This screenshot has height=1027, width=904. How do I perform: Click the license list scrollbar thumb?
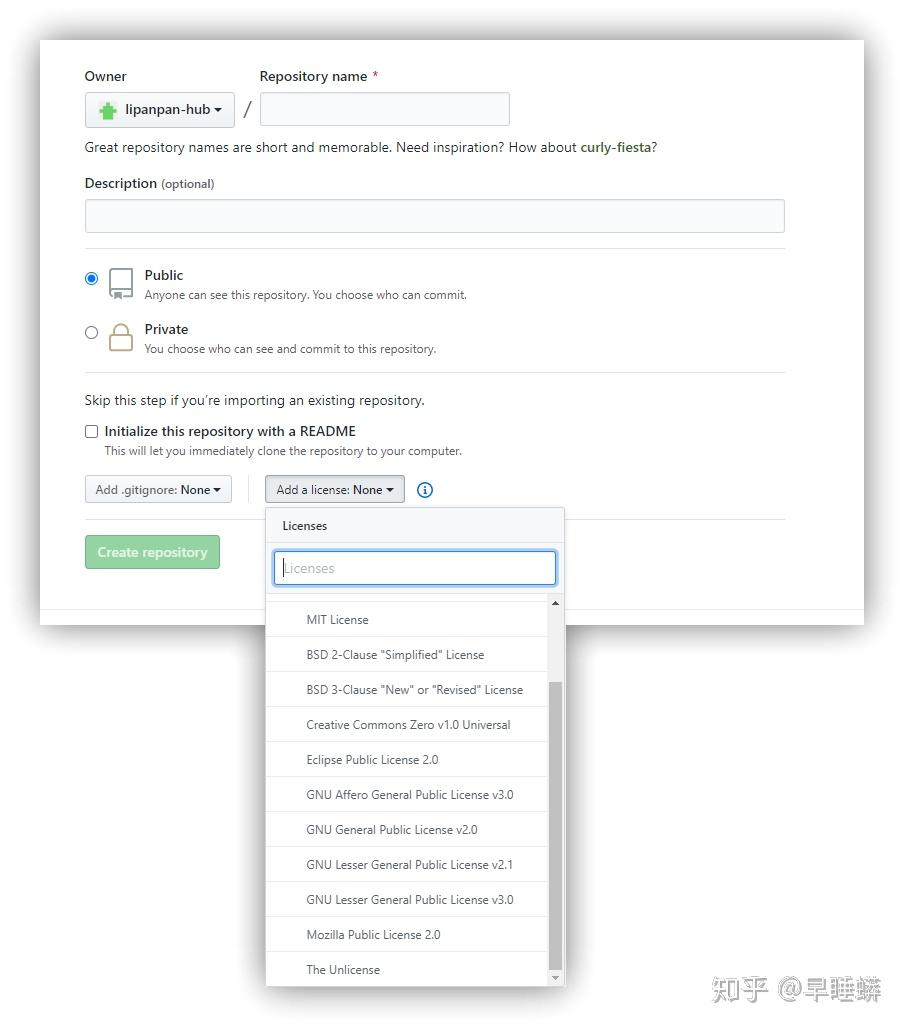[556, 825]
